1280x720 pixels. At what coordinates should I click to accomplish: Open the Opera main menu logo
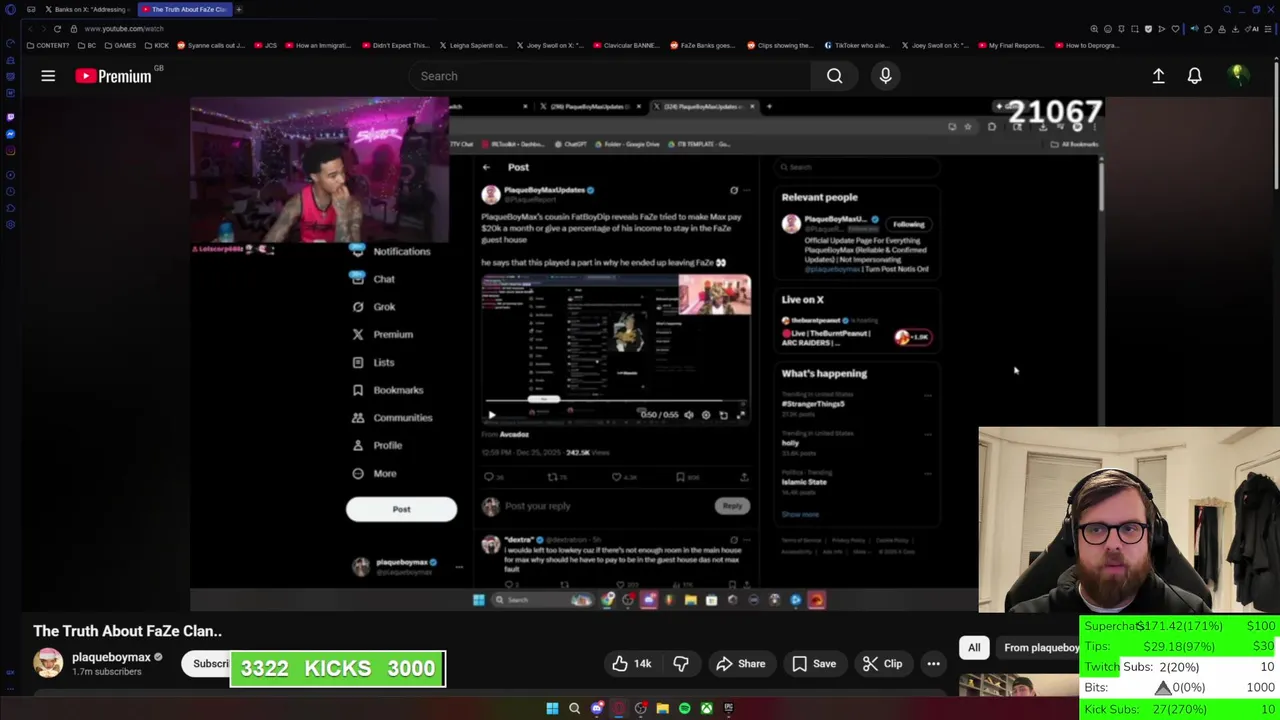(11, 9)
